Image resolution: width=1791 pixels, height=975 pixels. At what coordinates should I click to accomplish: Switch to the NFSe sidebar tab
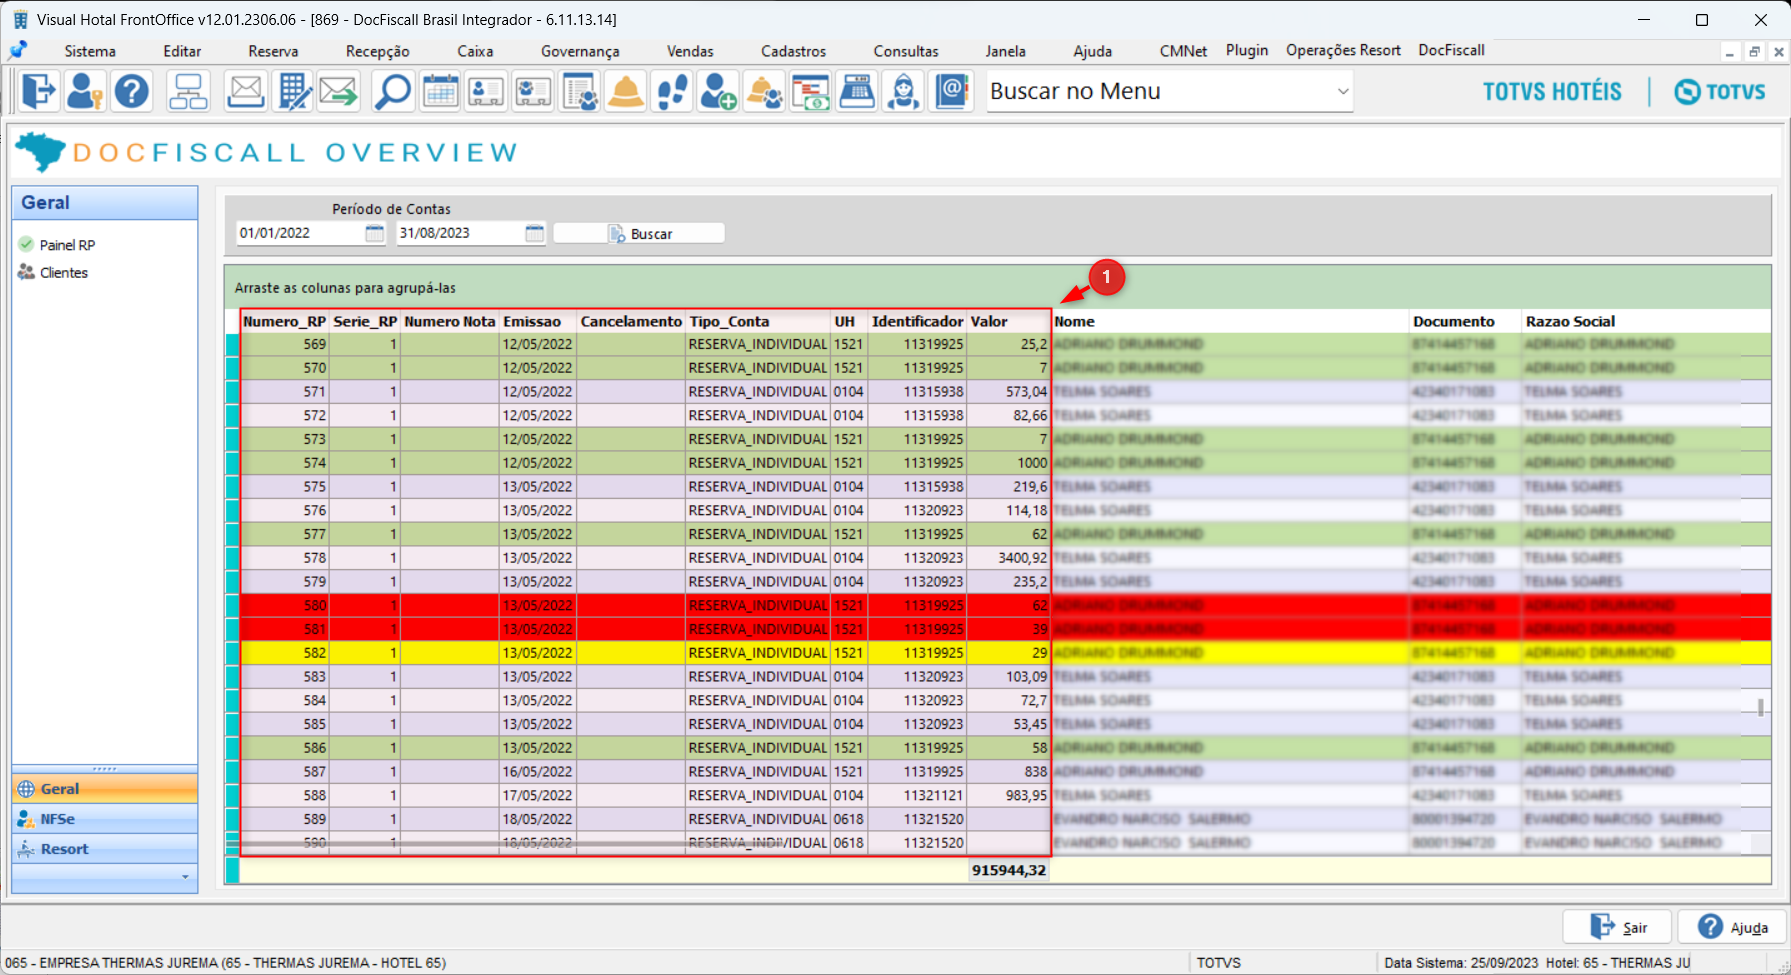pyautogui.click(x=105, y=819)
